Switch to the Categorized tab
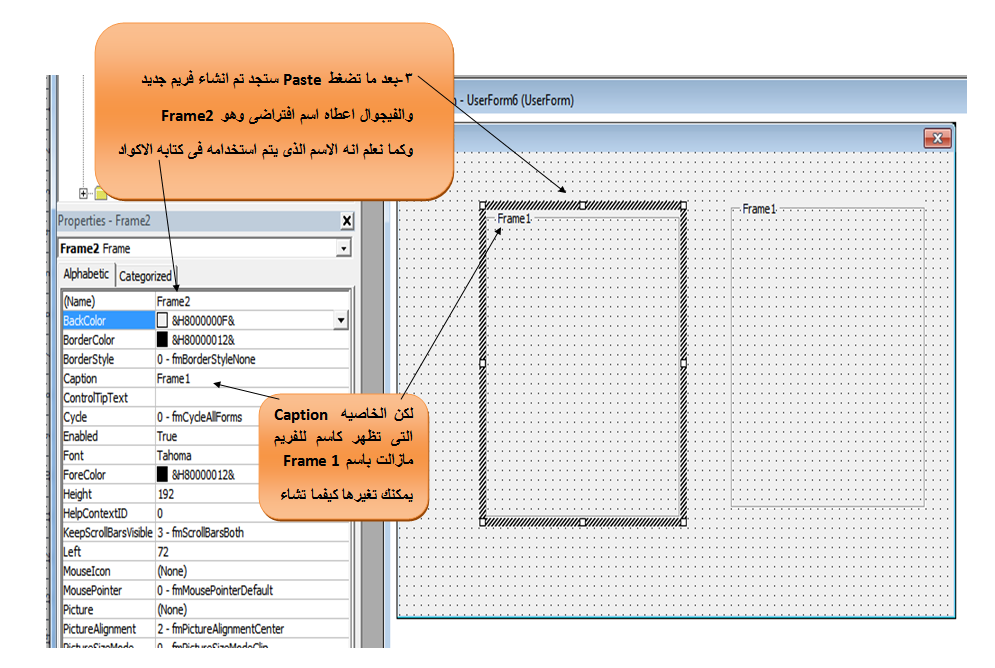The height and width of the screenshot is (668, 995). [x=145, y=276]
